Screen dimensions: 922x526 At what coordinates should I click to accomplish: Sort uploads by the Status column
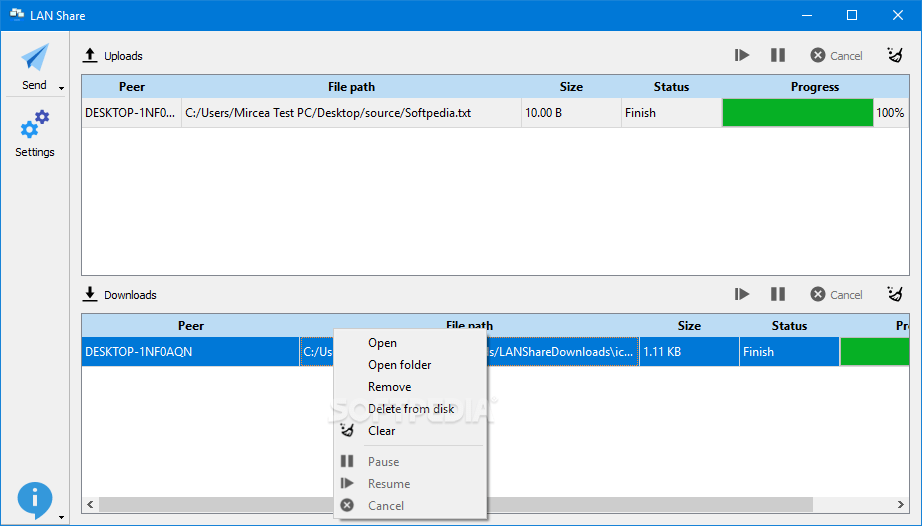tap(671, 87)
